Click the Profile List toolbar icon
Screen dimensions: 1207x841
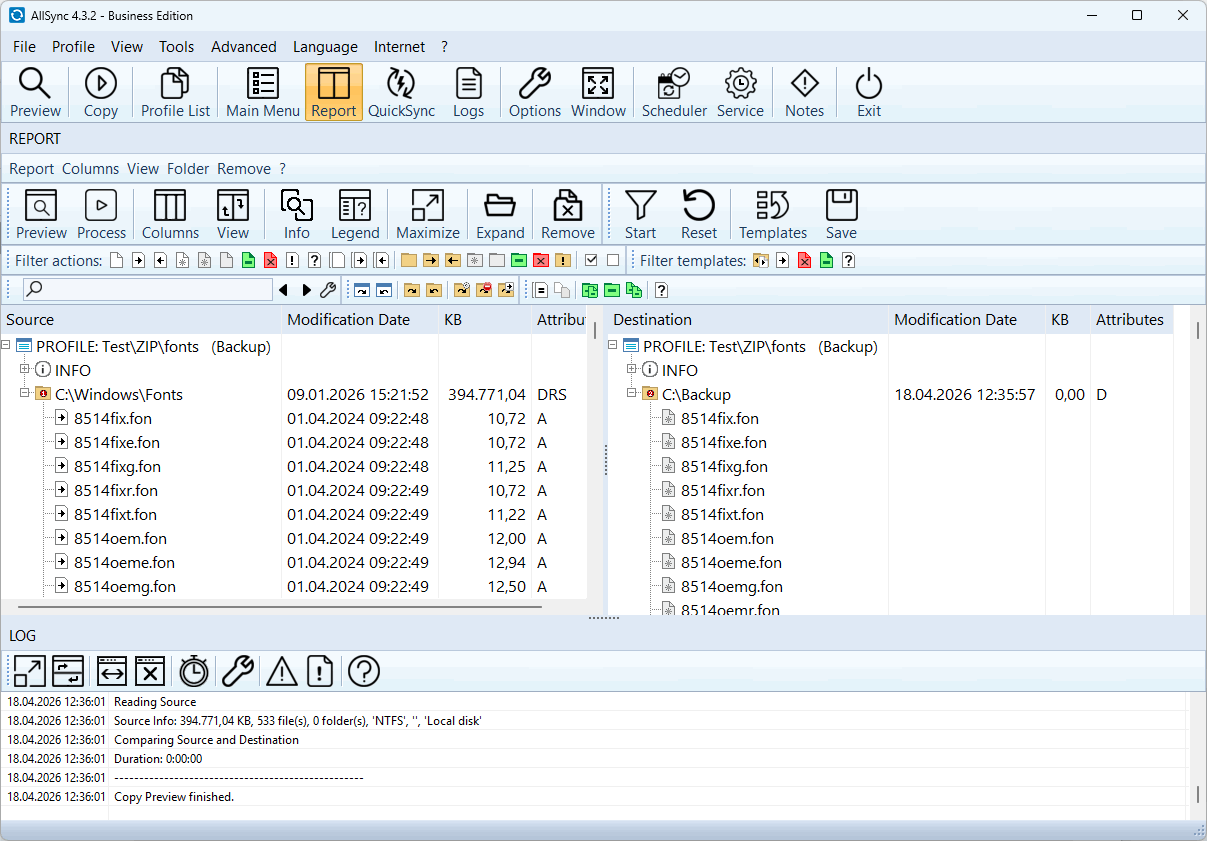175,93
